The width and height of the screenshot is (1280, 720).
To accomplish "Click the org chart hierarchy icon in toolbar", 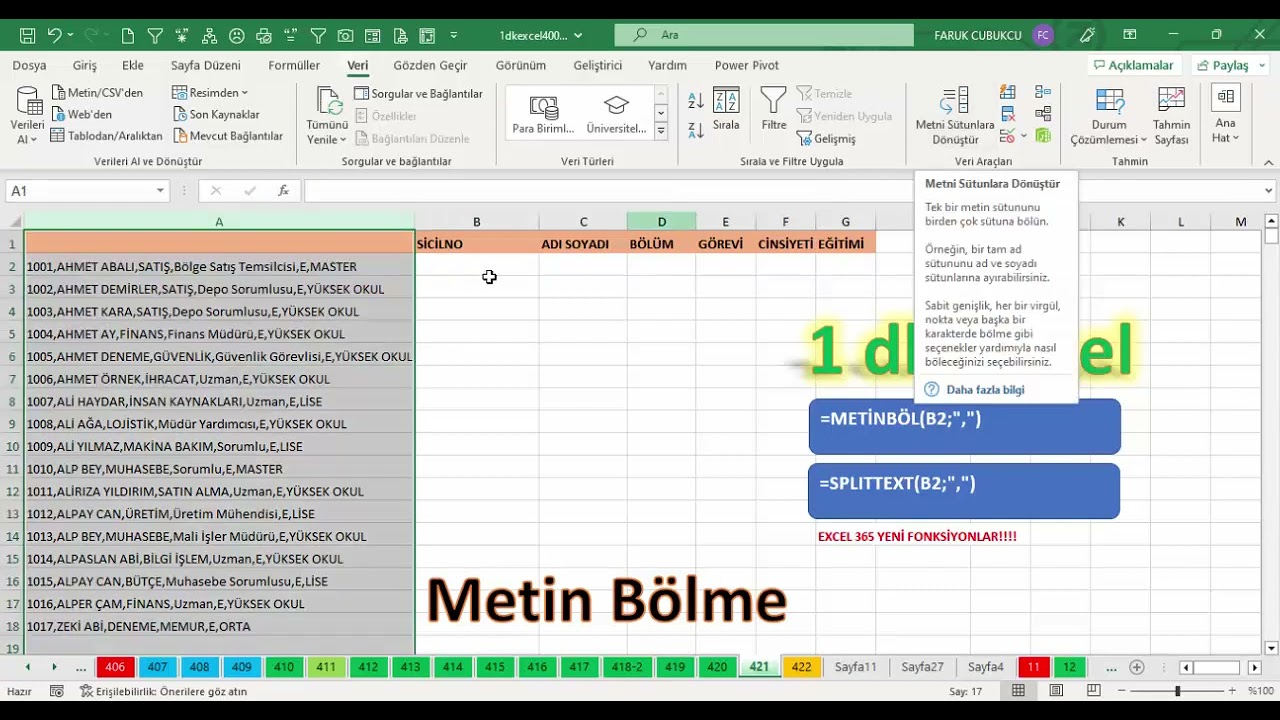I will 210,35.
